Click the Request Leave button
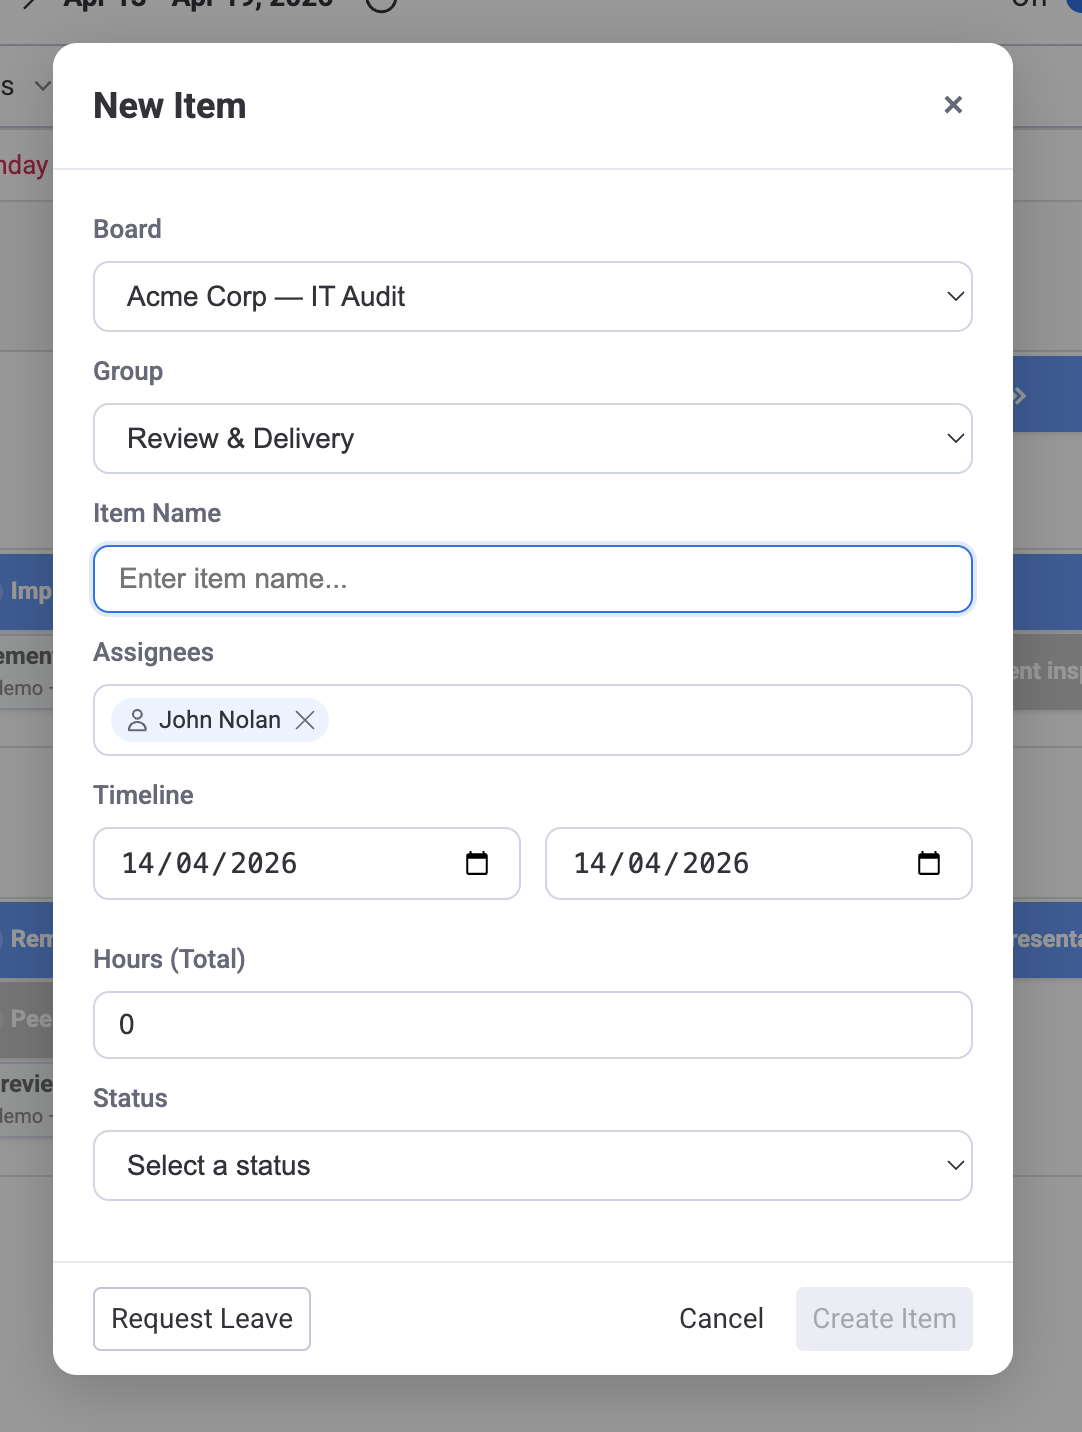The width and height of the screenshot is (1082, 1432). (201, 1318)
